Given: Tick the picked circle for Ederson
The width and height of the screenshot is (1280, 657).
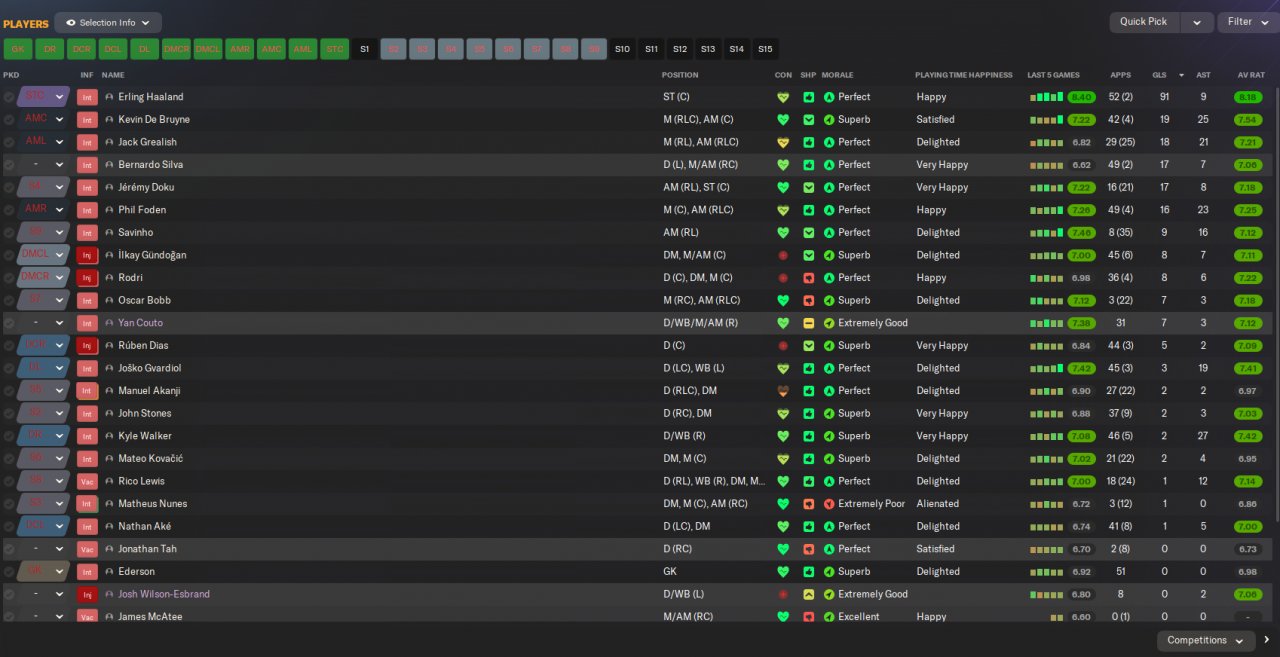Looking at the screenshot, I should click(9, 572).
